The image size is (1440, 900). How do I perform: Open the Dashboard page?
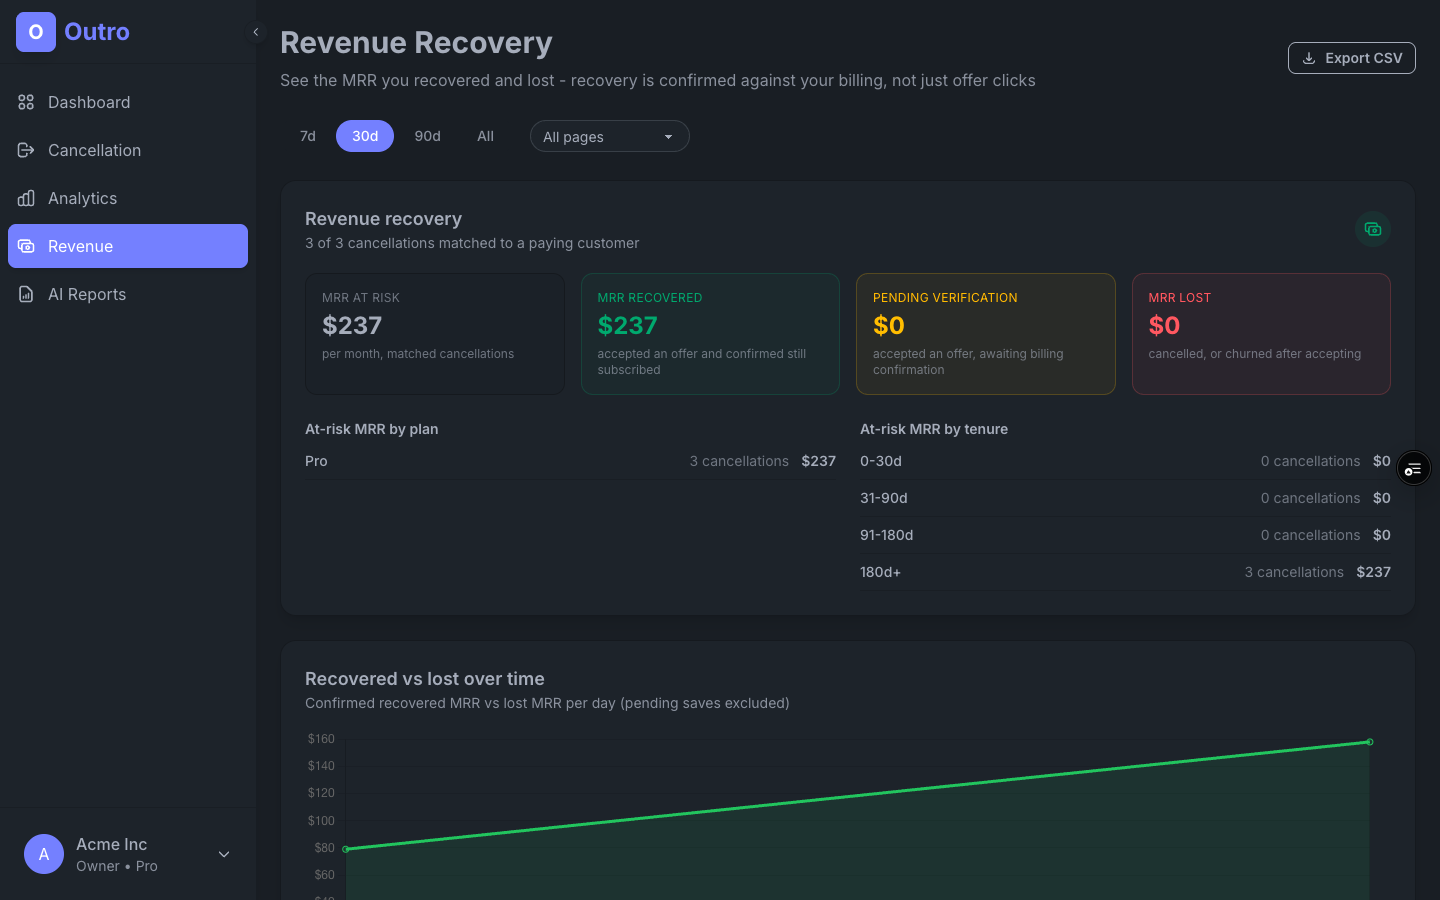pyautogui.click(x=128, y=102)
